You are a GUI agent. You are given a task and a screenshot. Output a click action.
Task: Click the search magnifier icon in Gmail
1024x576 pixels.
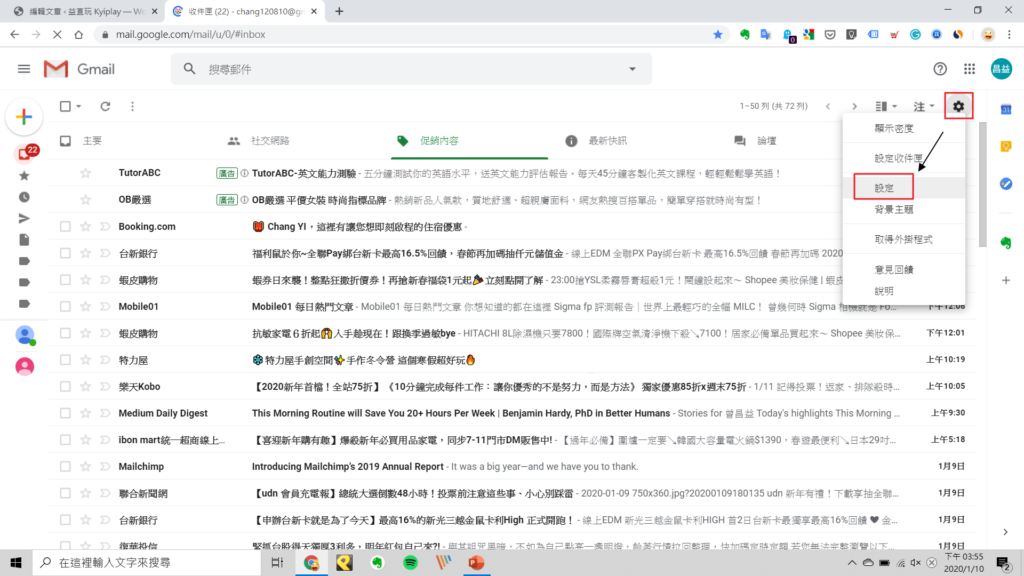tap(189, 69)
